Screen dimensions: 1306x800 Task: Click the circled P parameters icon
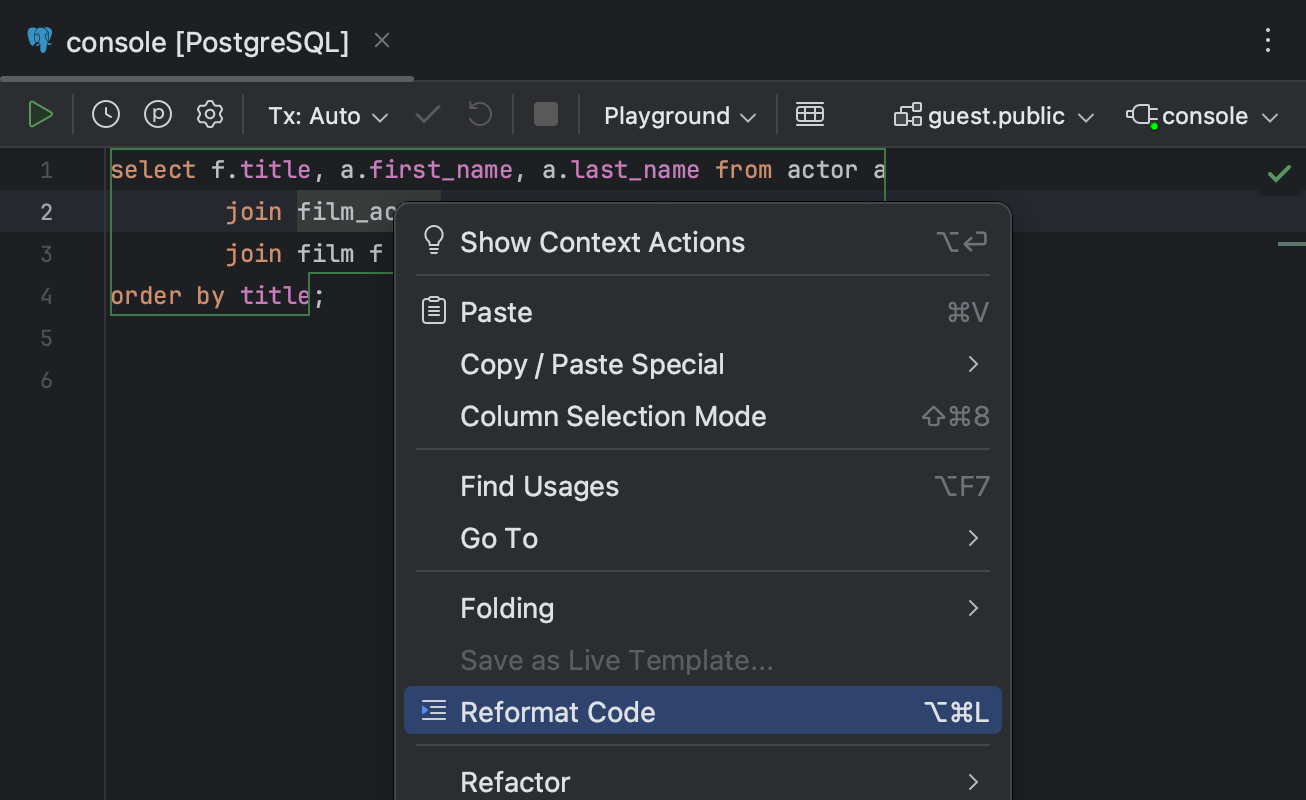[157, 114]
